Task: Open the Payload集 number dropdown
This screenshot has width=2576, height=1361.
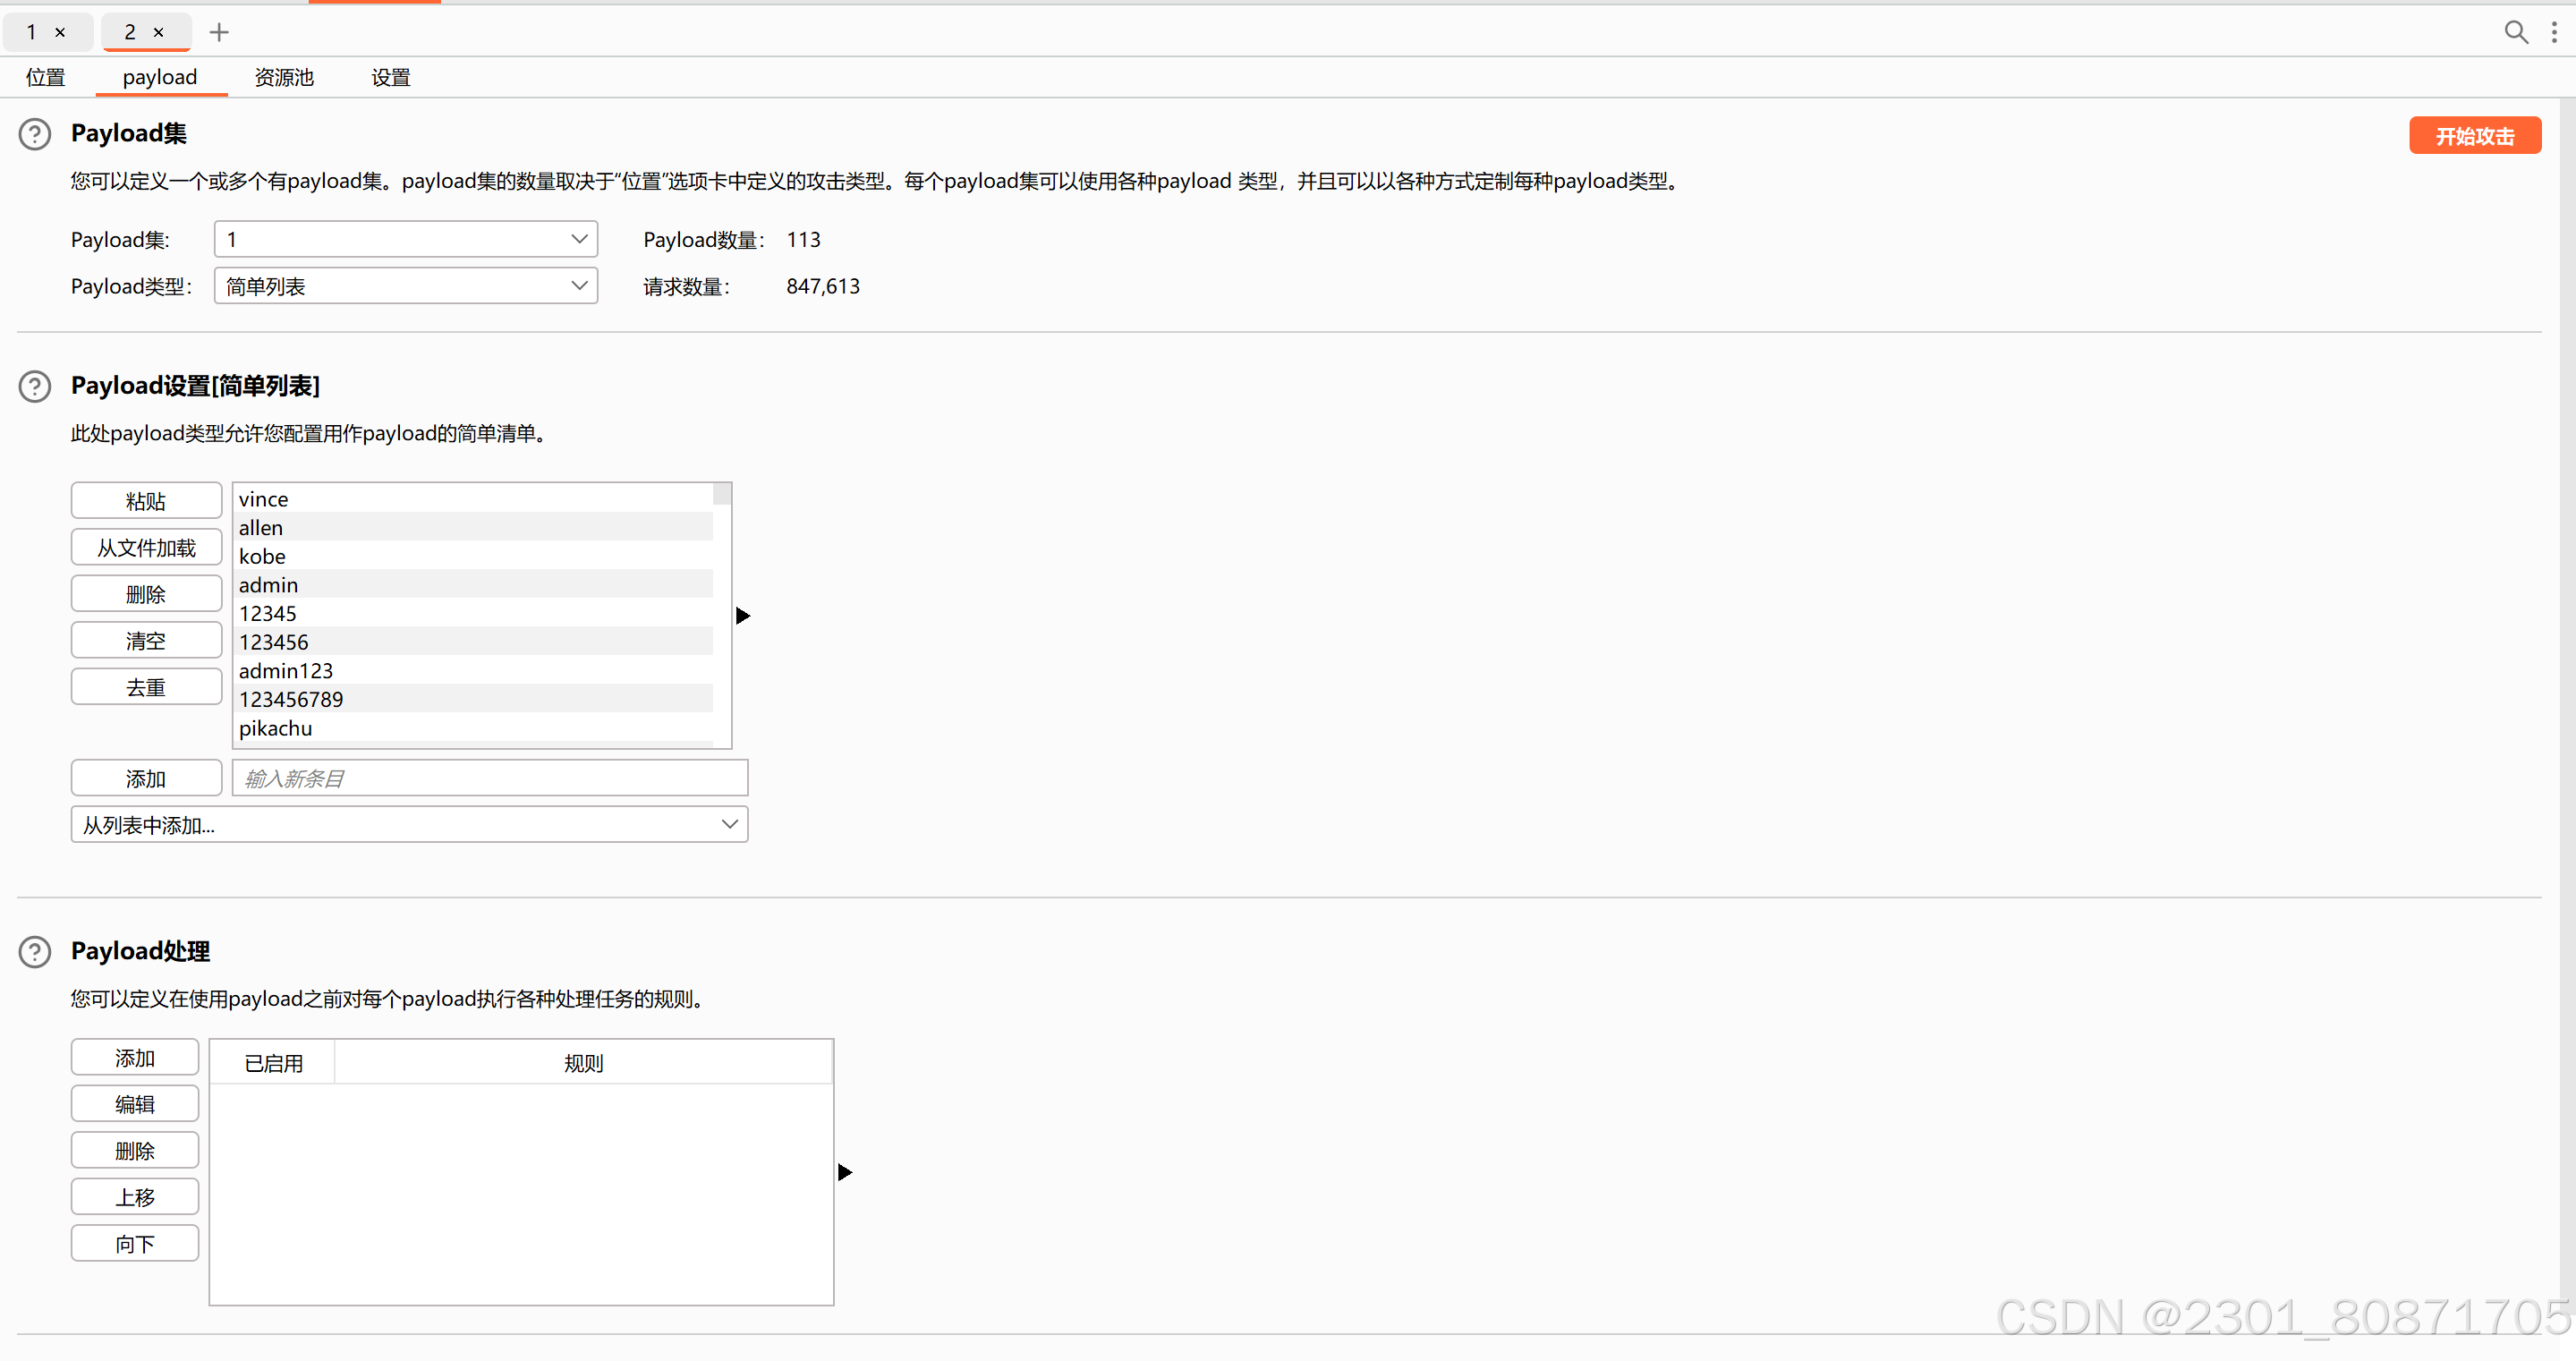Action: pyautogui.click(x=405, y=239)
